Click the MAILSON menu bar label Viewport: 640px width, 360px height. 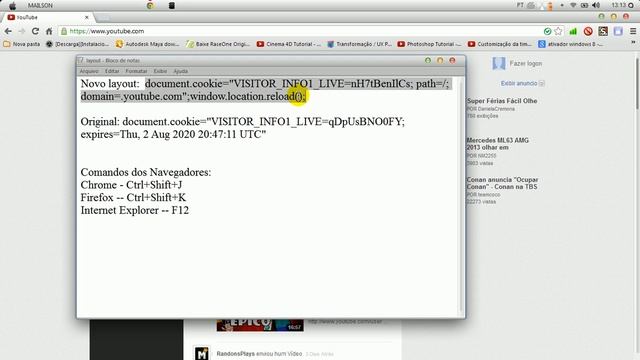[40, 6]
